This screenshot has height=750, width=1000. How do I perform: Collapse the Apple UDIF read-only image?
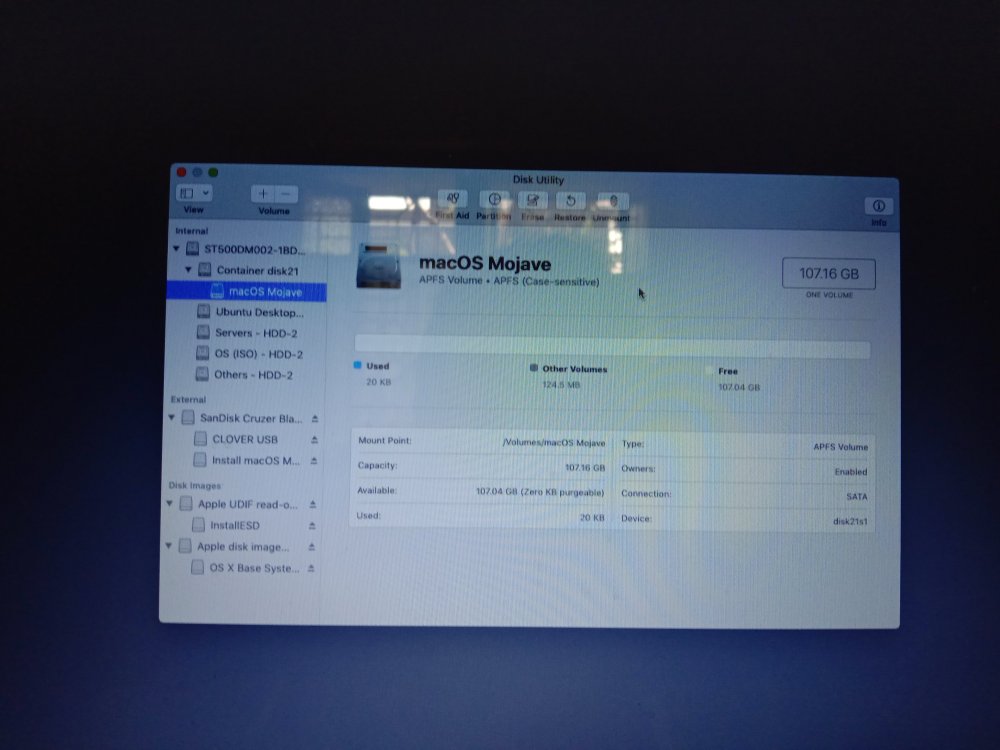coord(170,503)
